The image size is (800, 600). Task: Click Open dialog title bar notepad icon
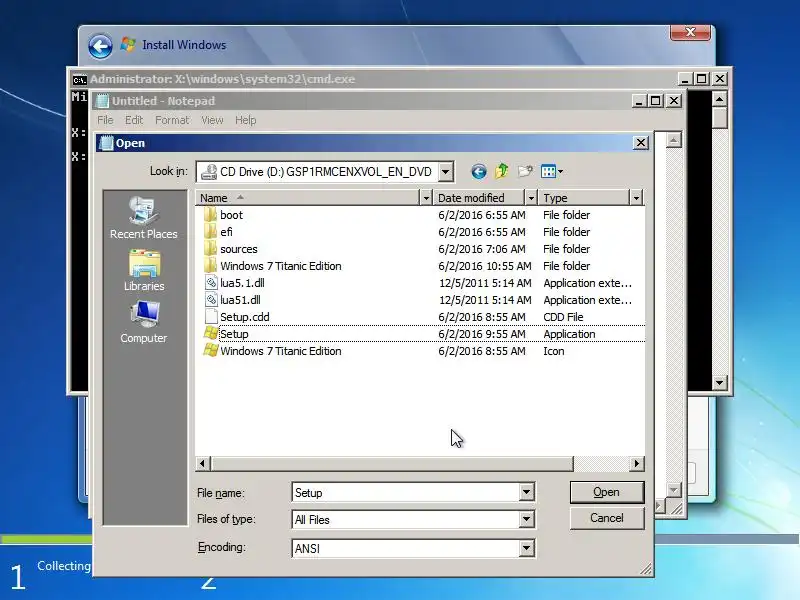[x=106, y=143]
